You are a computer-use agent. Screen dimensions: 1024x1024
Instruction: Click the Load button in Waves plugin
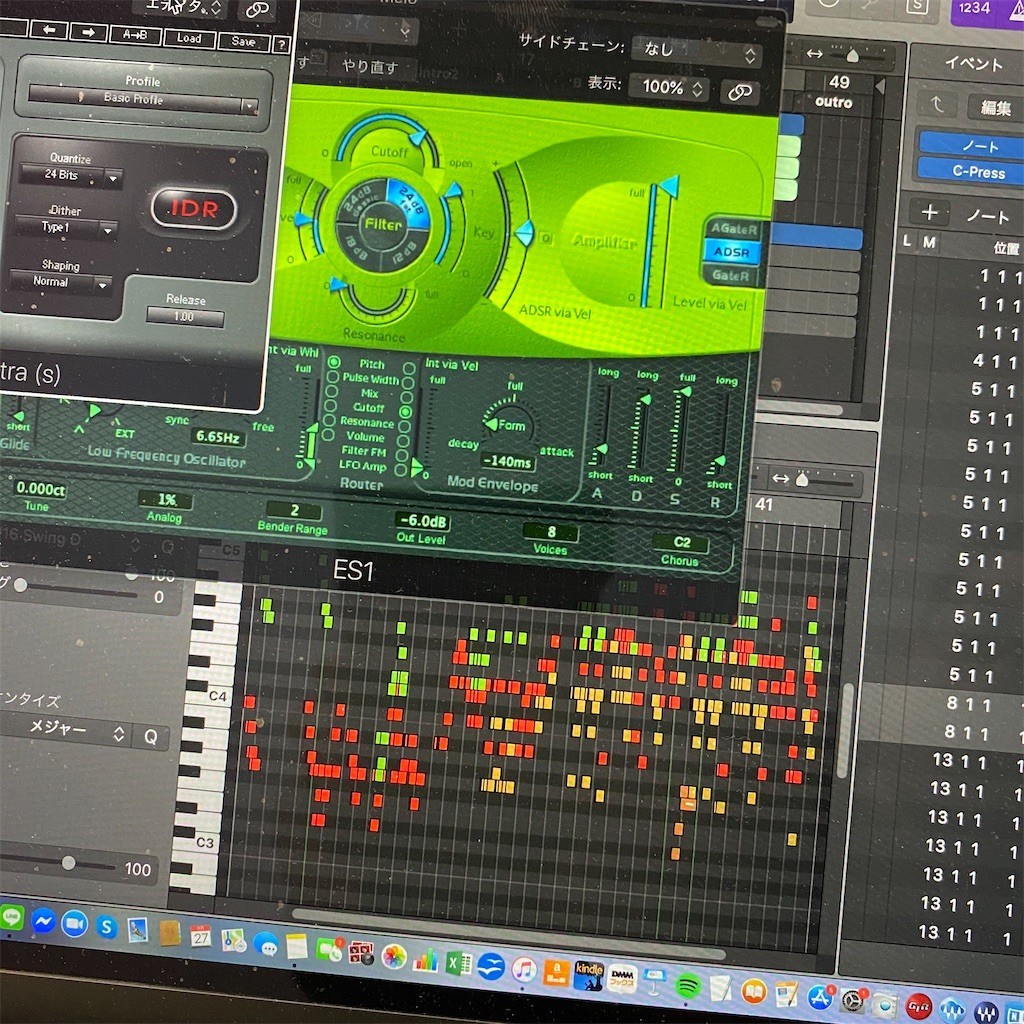189,39
